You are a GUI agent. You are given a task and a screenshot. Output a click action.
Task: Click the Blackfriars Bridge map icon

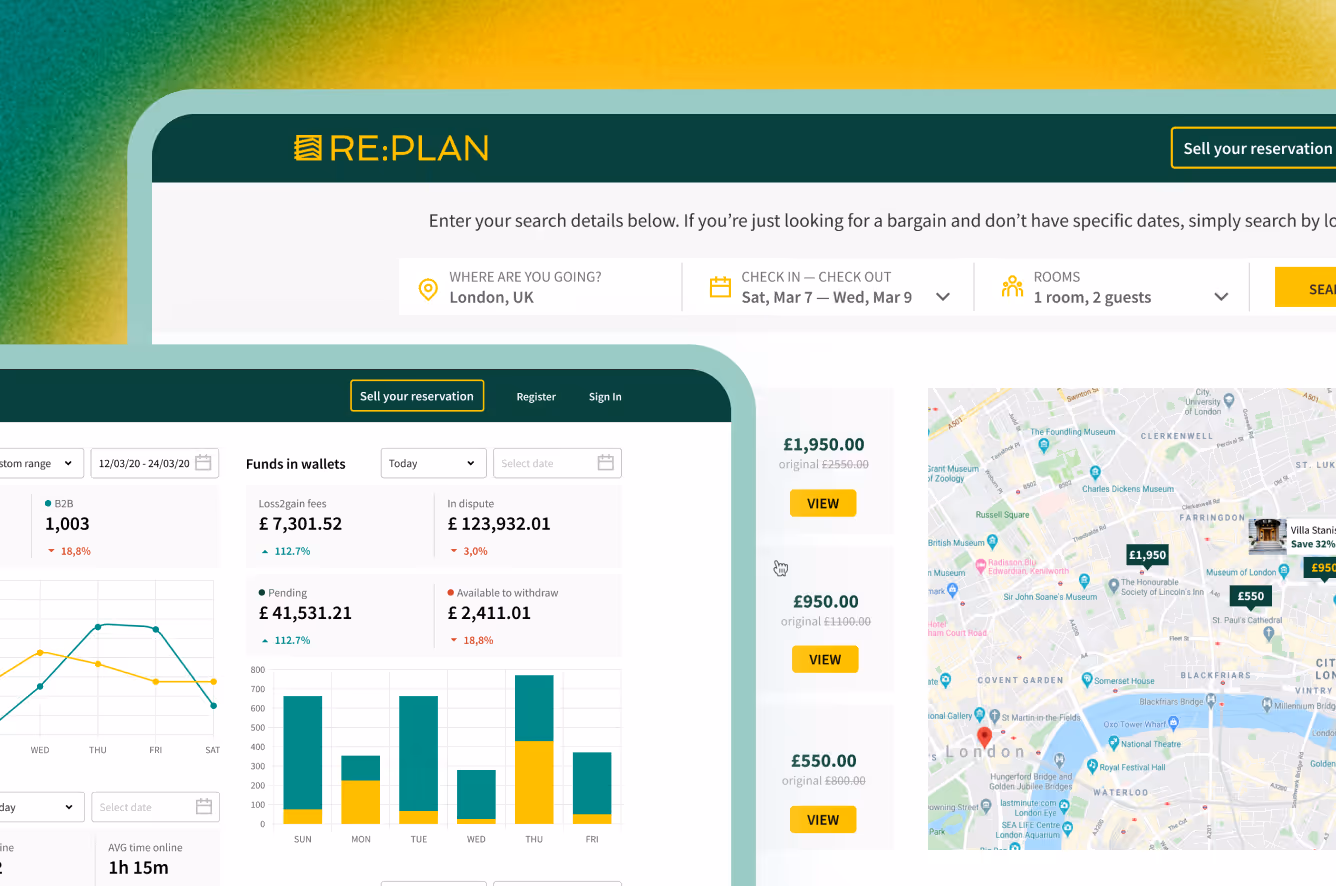1211,702
